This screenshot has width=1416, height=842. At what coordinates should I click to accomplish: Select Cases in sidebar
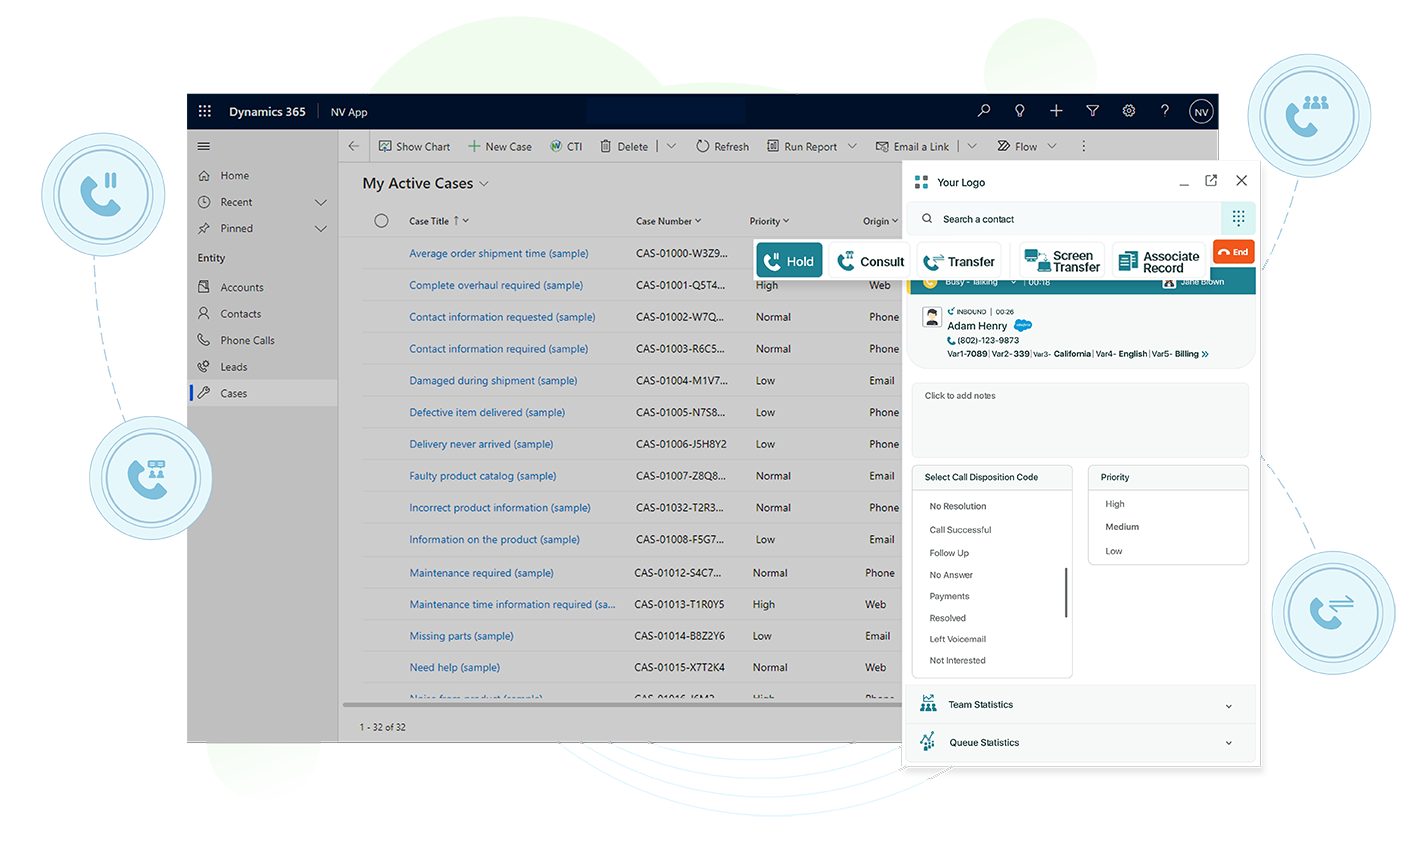(263, 393)
